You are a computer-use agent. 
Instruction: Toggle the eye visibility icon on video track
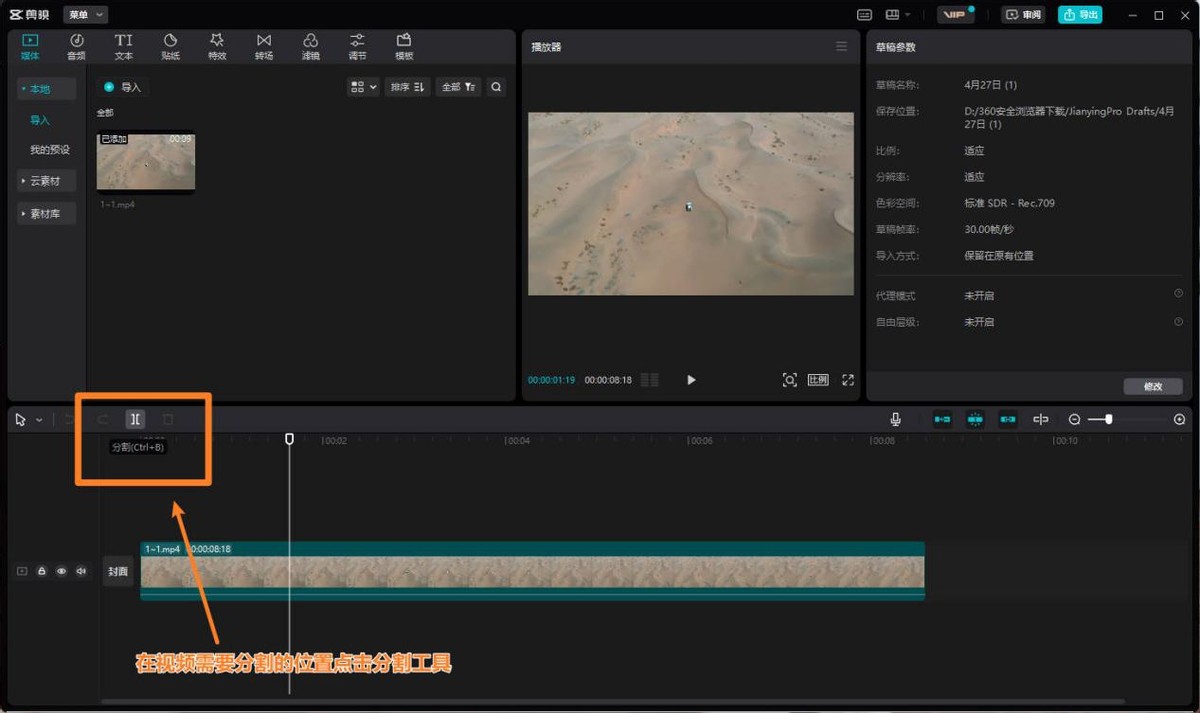pyautogui.click(x=61, y=571)
